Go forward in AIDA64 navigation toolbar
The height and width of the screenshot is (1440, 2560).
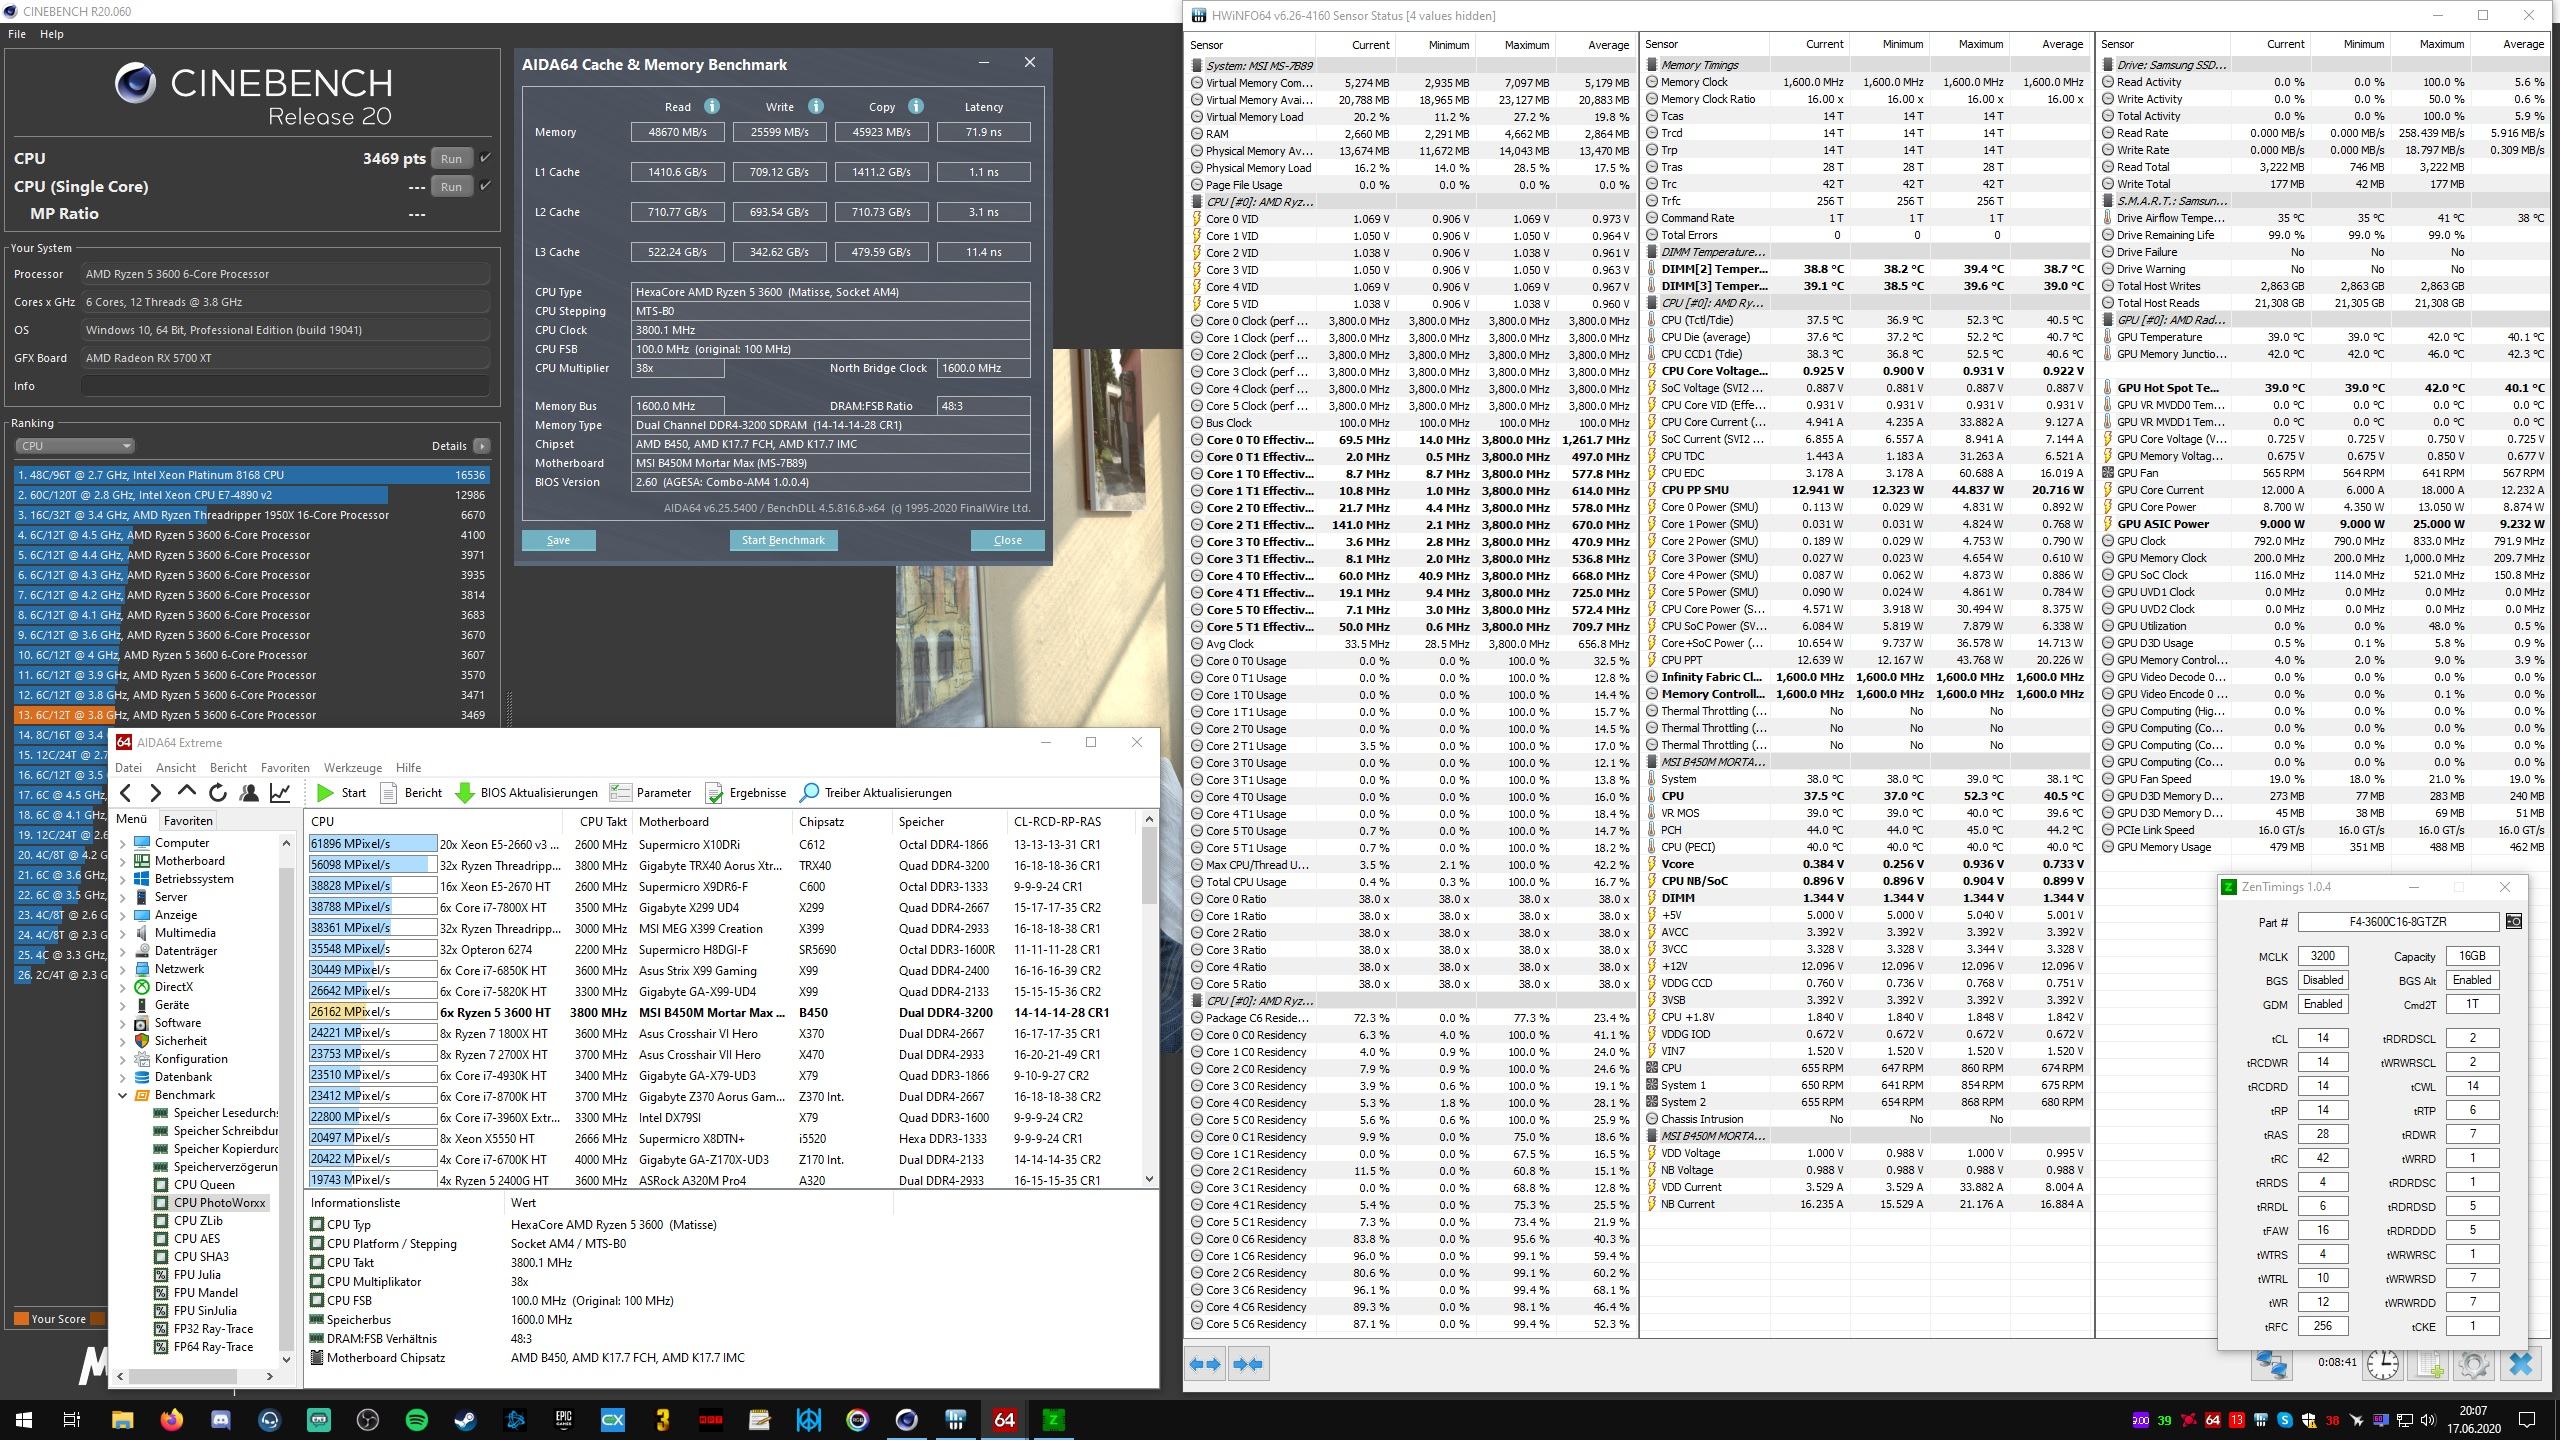[x=155, y=793]
